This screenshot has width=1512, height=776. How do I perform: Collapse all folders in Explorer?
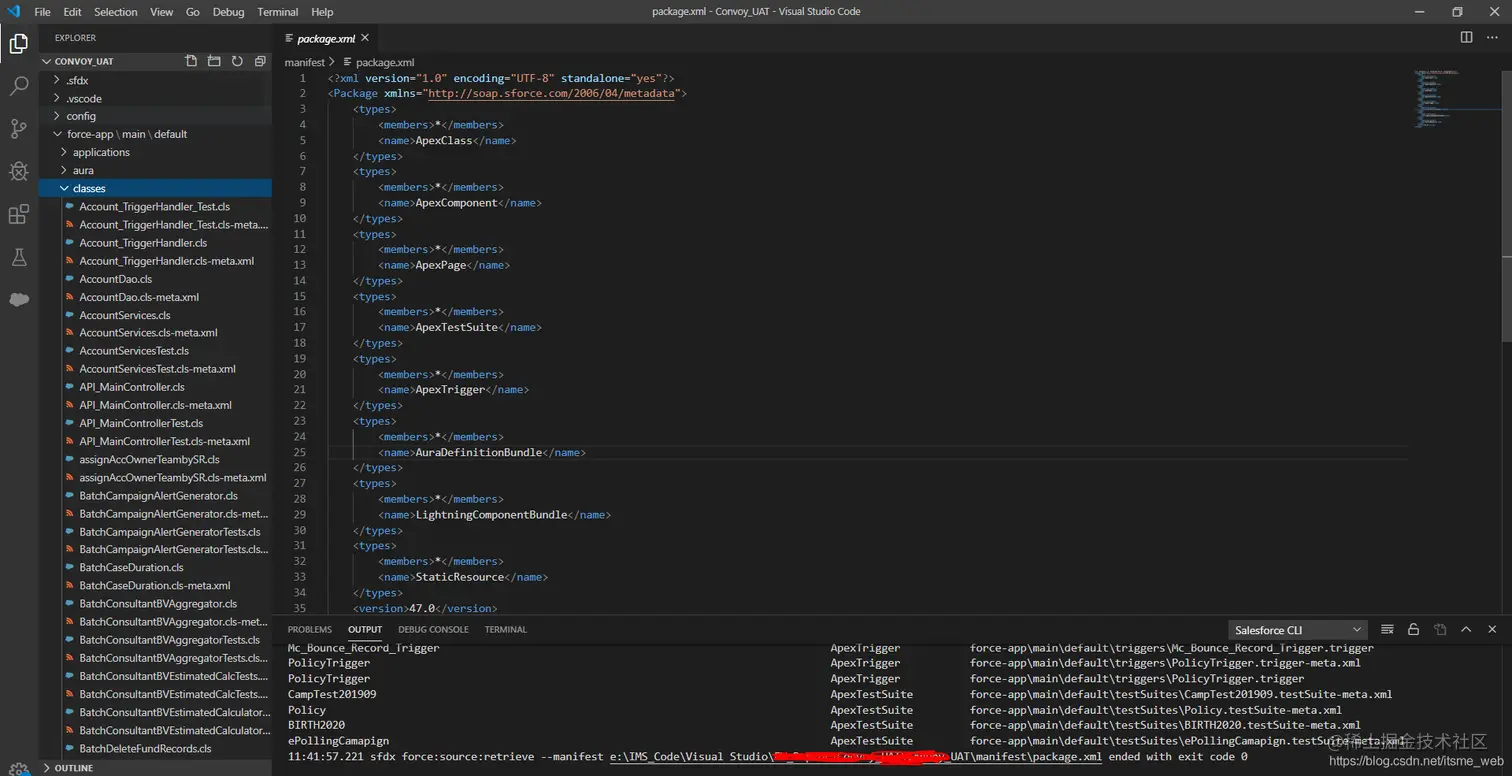[x=260, y=61]
